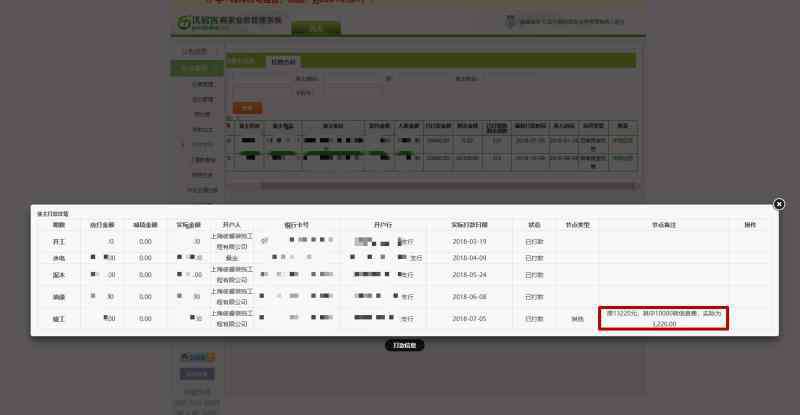800x415 pixels.
Task: Click the 银行卡号 column header
Action: tap(296, 225)
